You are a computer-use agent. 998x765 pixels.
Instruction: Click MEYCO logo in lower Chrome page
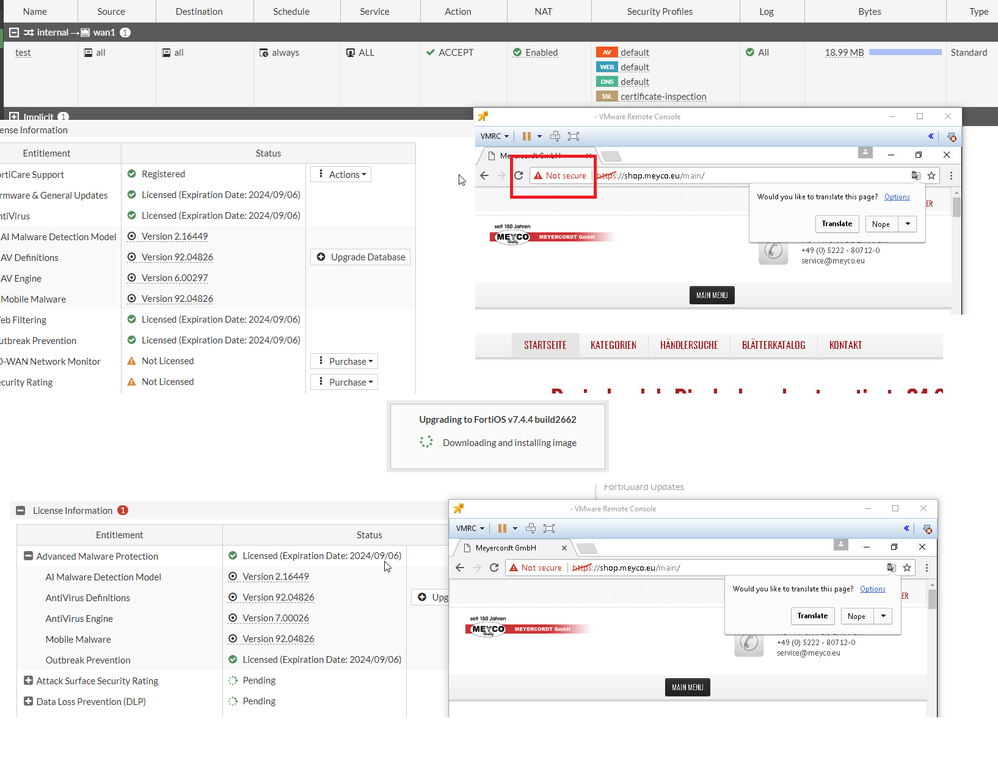point(488,629)
